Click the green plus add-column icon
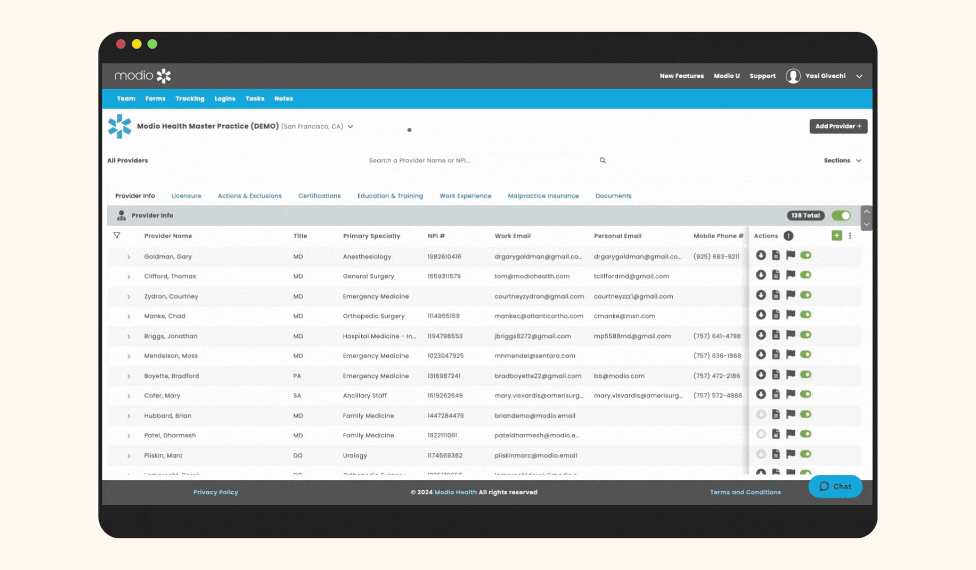 click(x=836, y=236)
